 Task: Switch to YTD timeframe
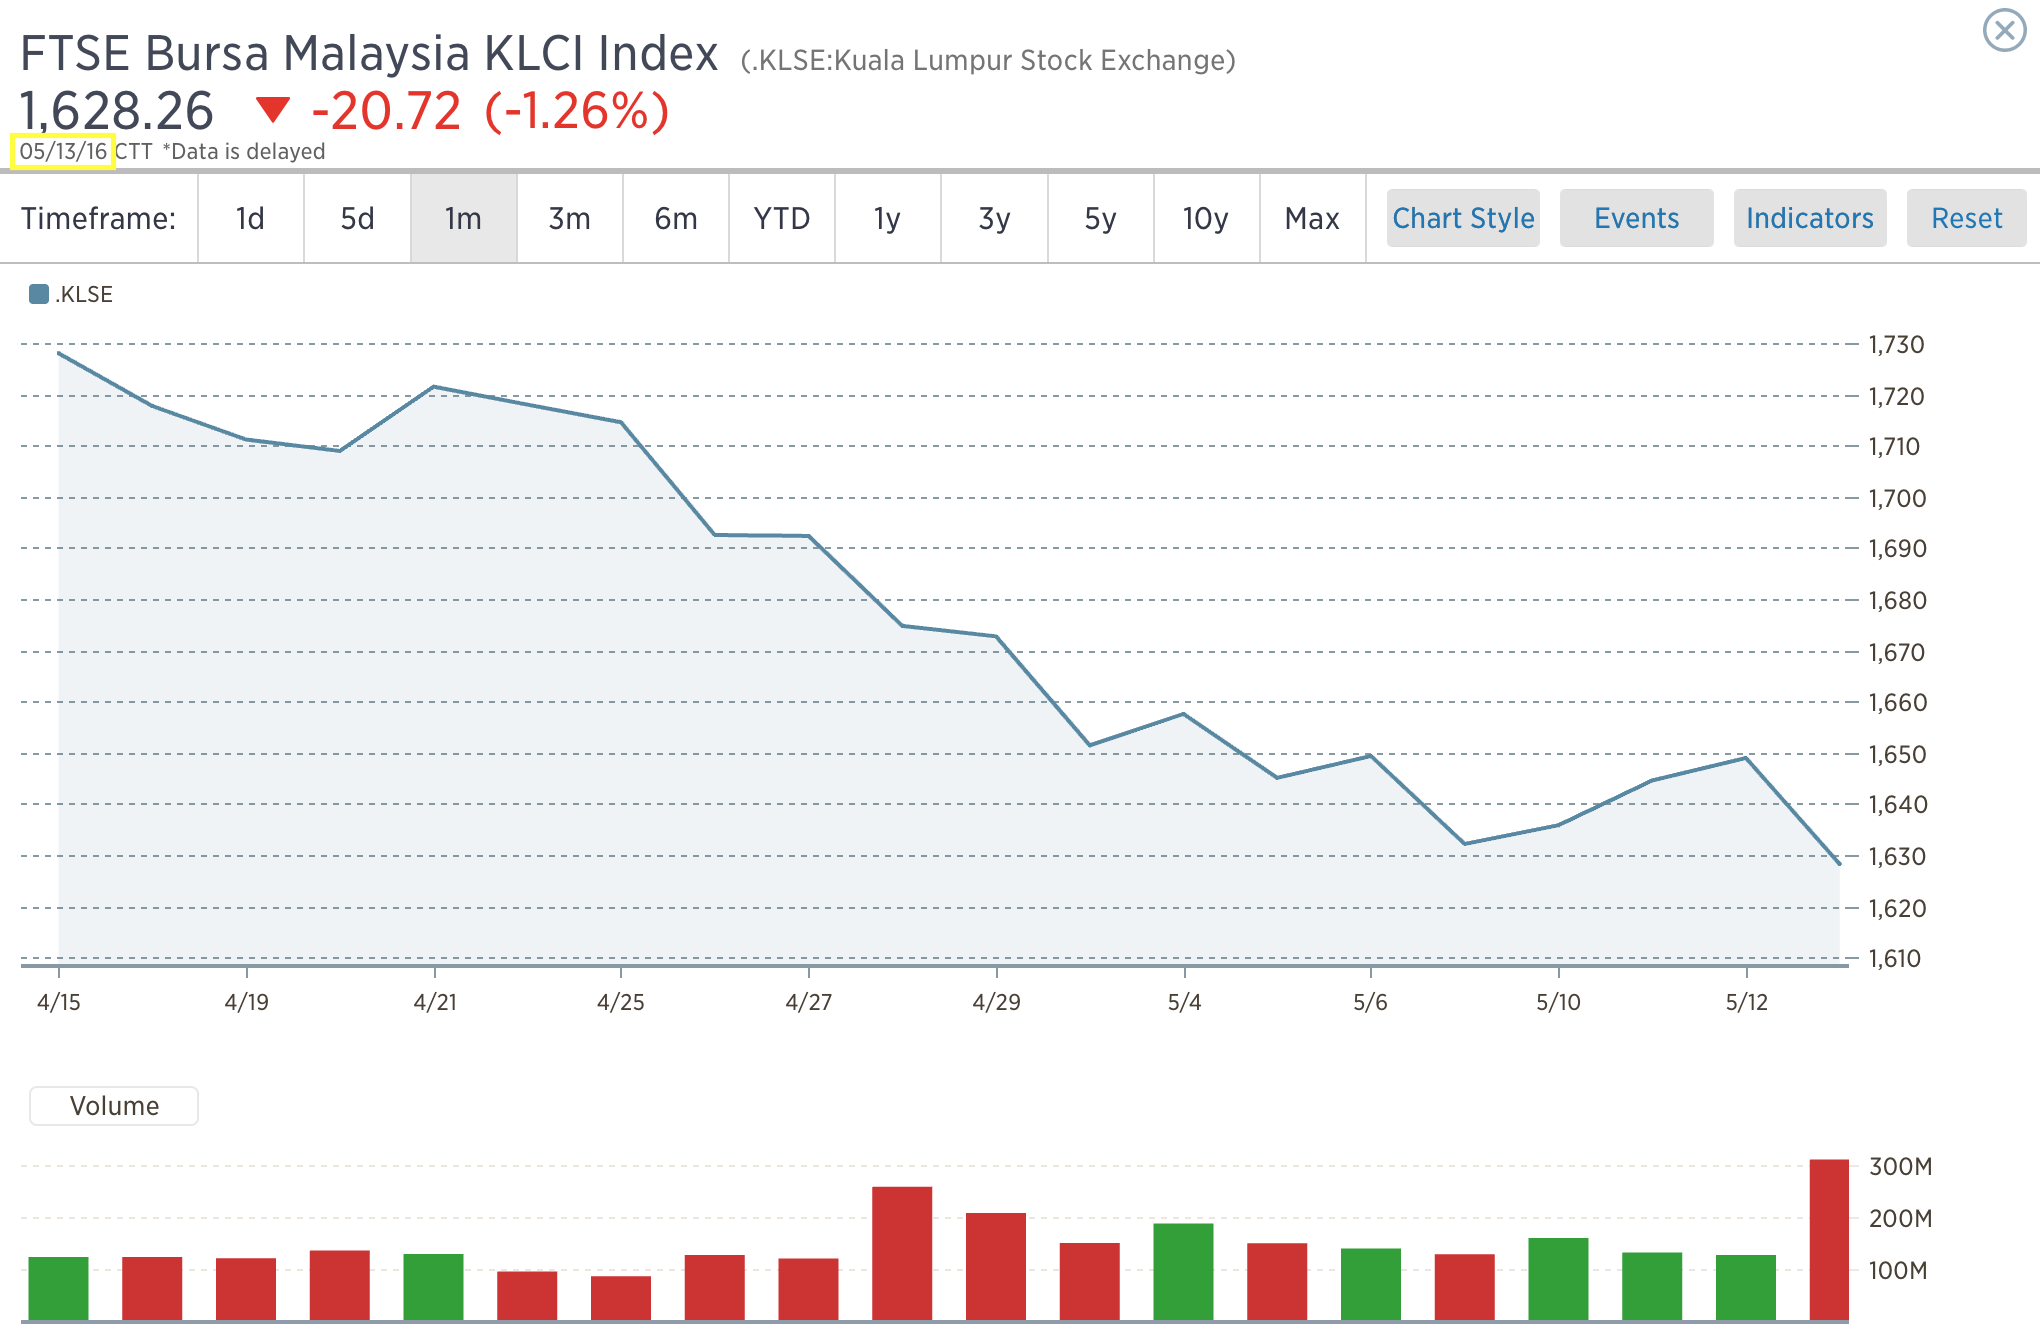pos(782,218)
